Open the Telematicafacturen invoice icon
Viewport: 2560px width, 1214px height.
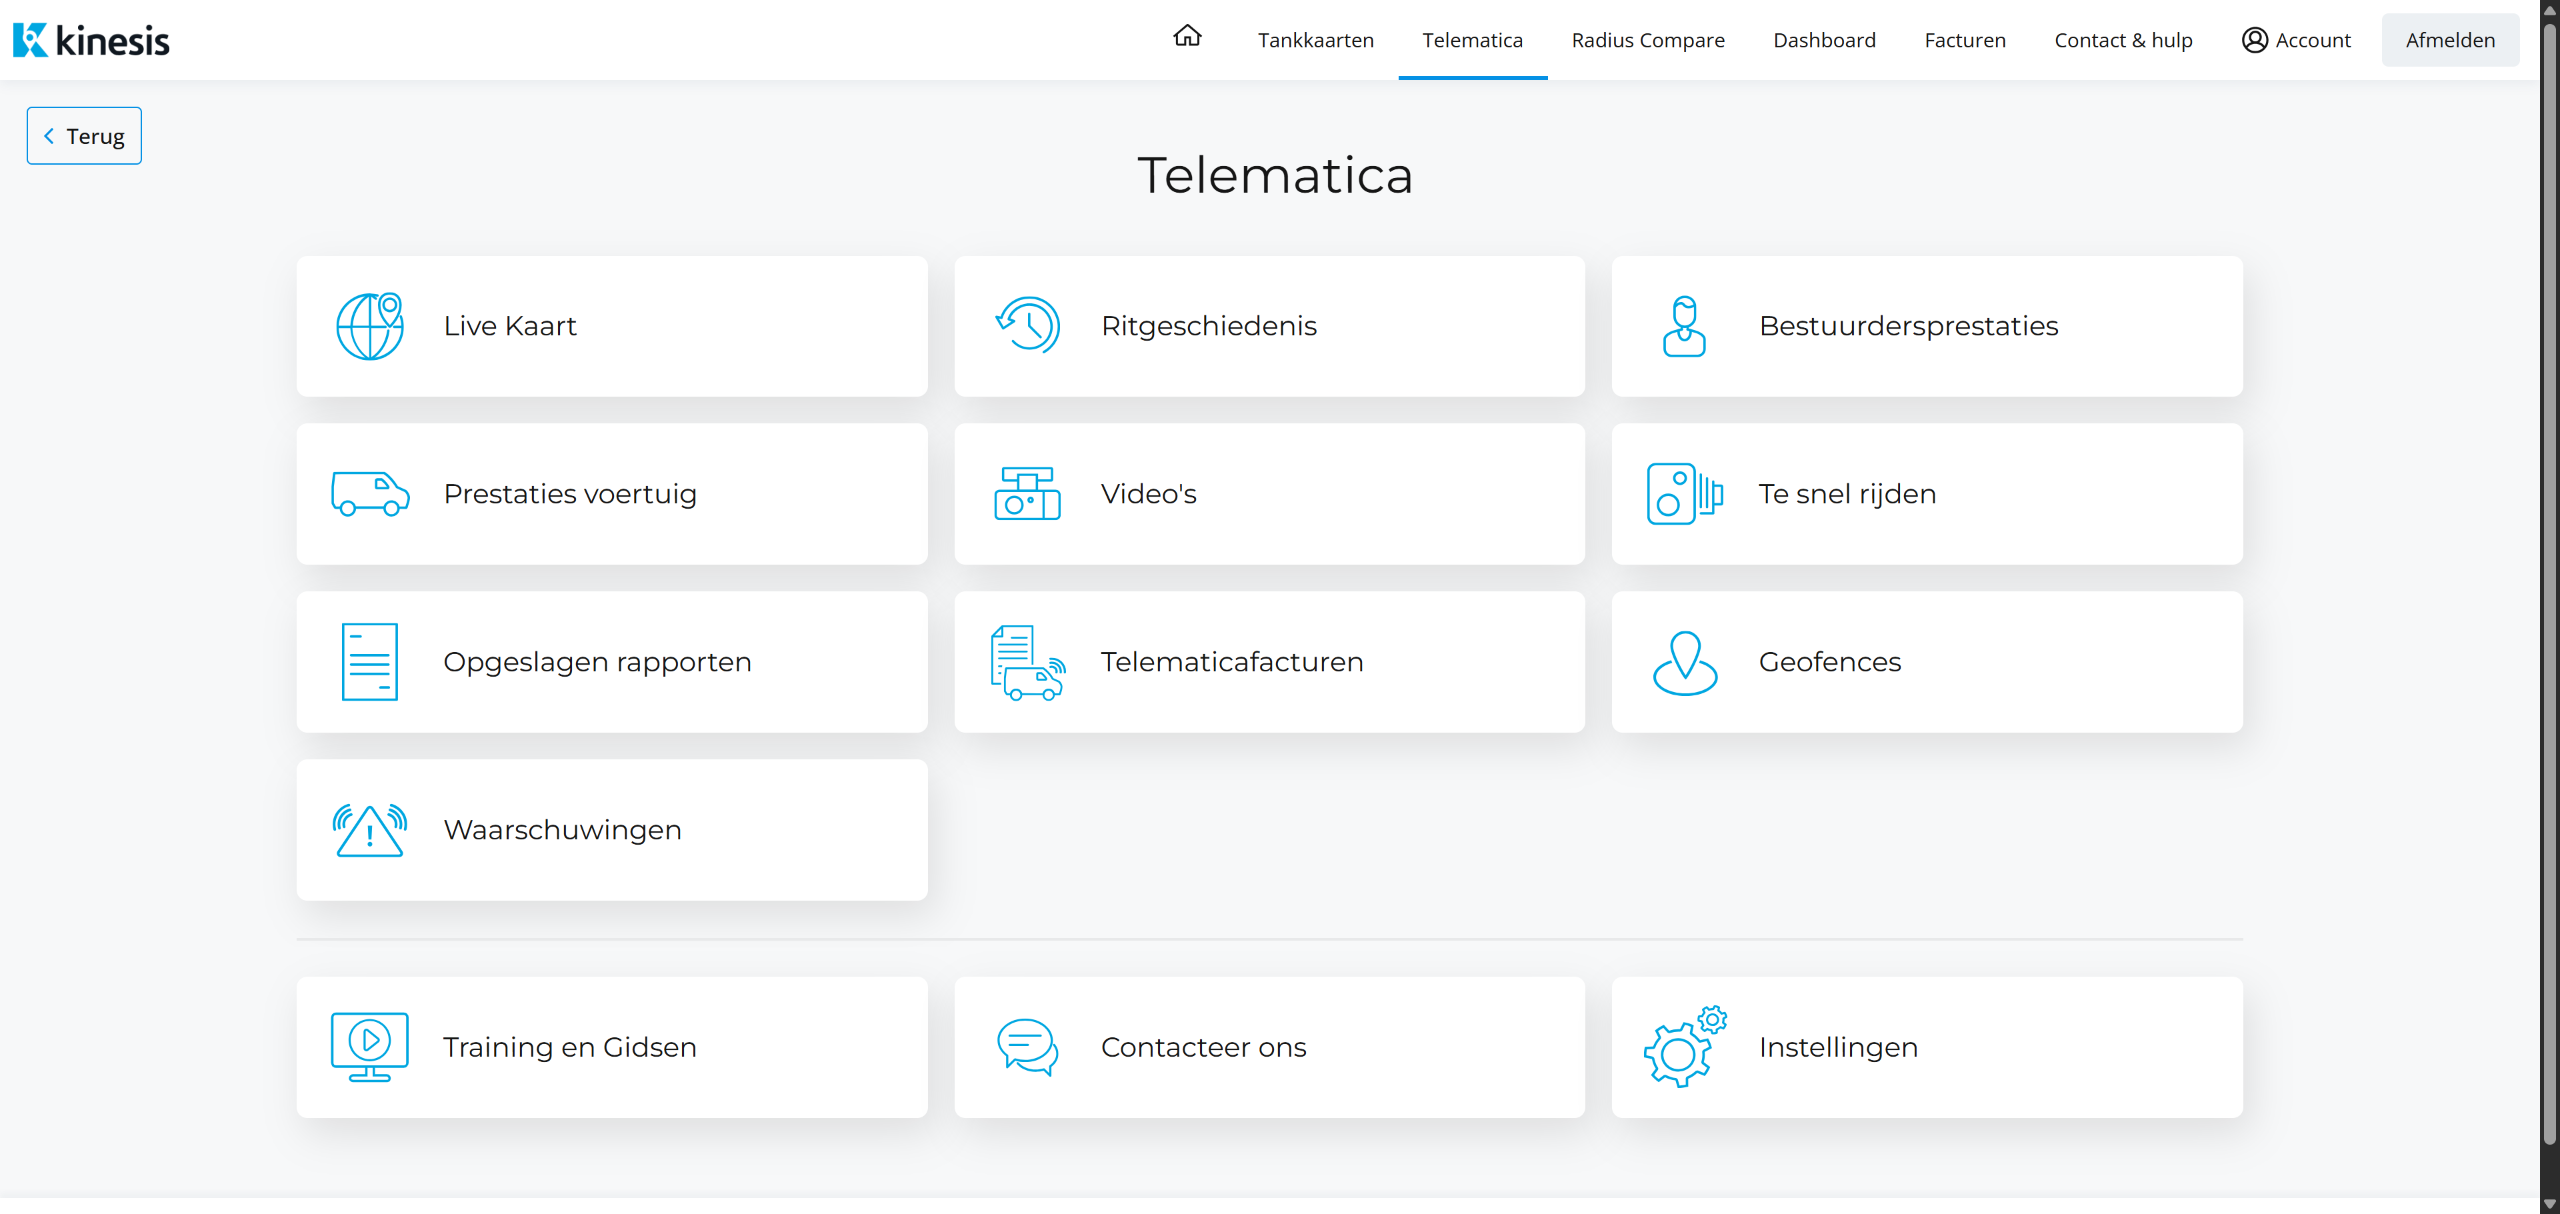1027,662
